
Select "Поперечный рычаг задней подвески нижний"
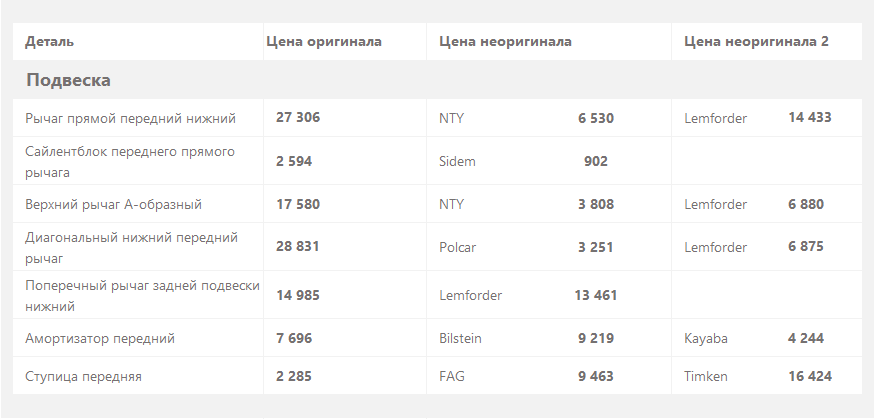[142, 296]
